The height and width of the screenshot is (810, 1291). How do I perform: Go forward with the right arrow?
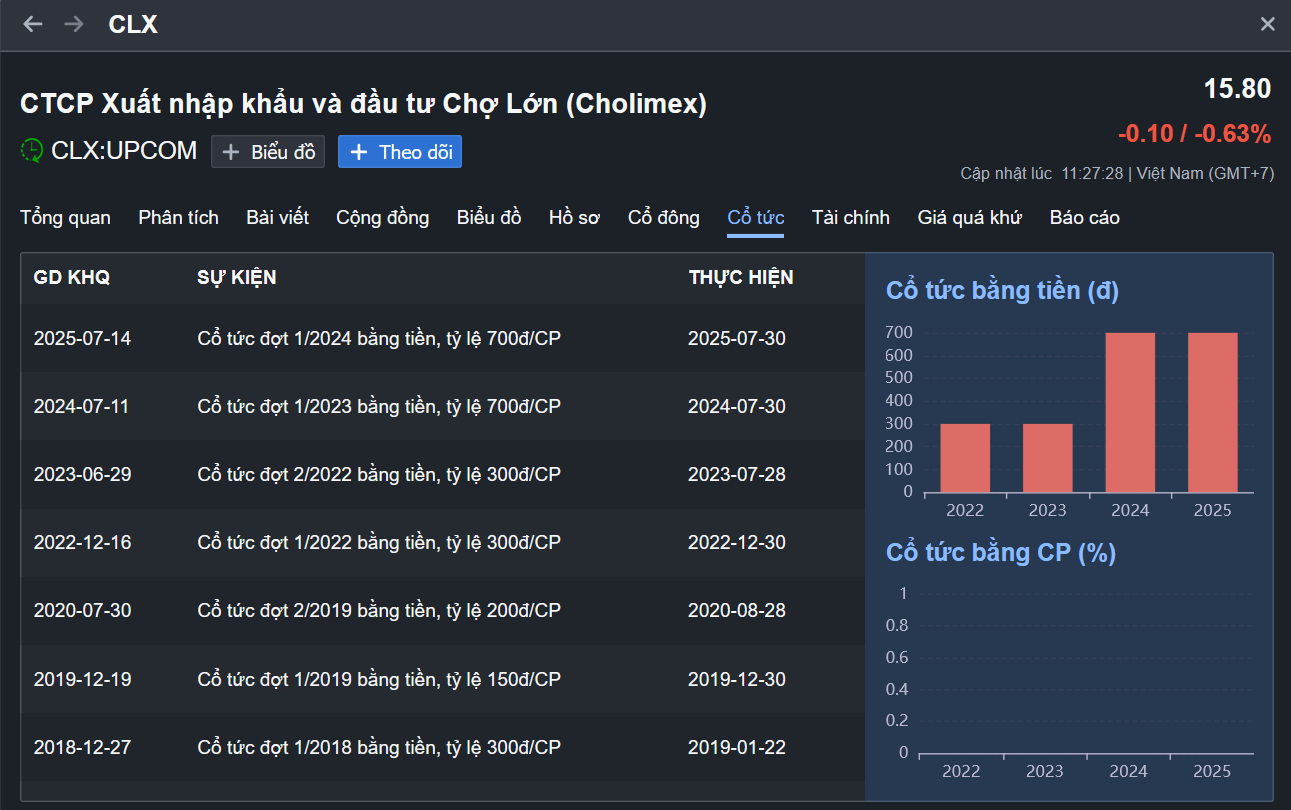coord(73,24)
